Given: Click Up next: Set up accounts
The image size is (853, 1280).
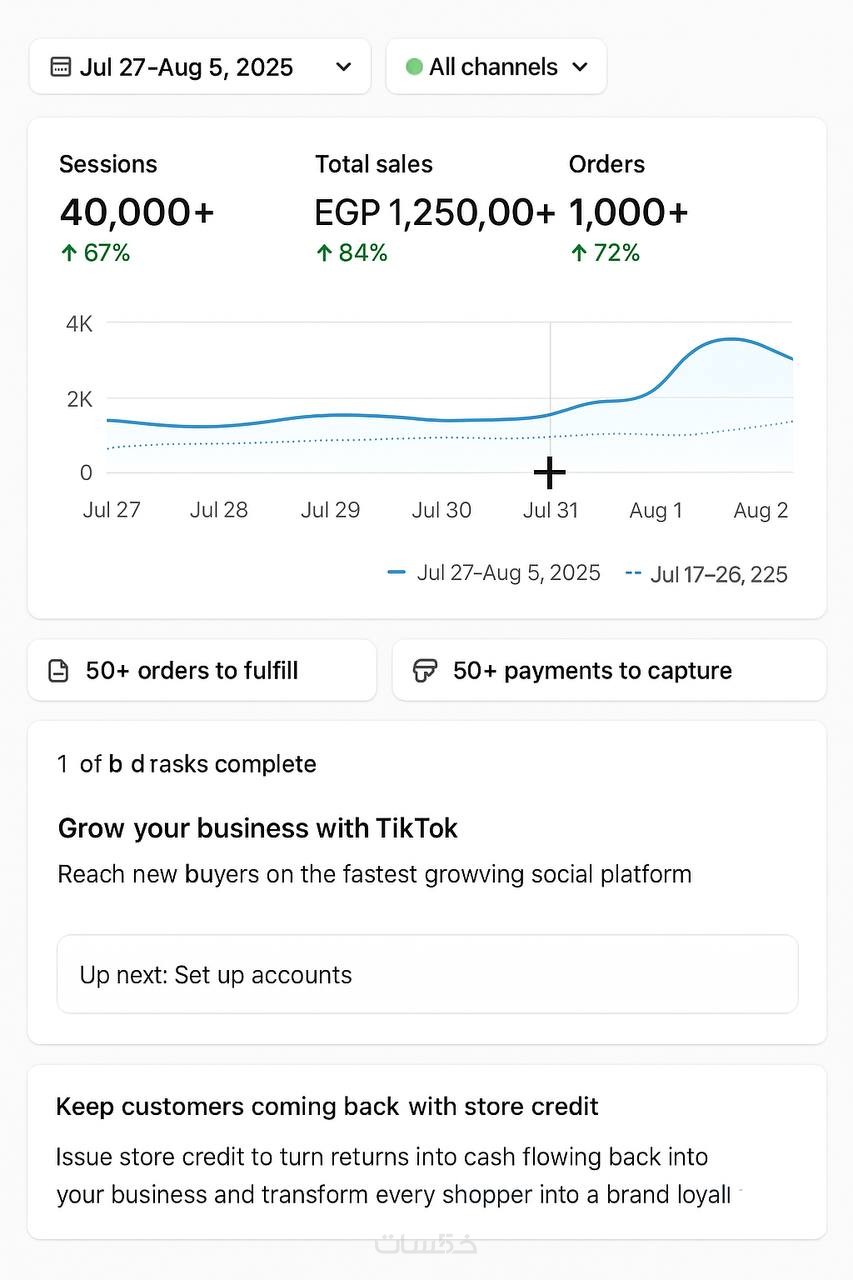Looking at the screenshot, I should point(427,975).
